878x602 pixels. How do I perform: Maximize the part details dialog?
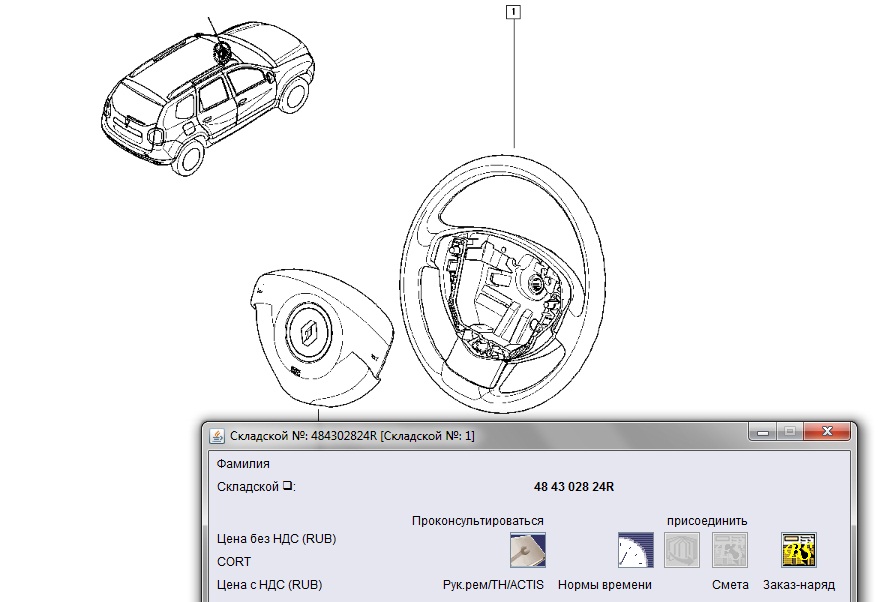pos(790,433)
